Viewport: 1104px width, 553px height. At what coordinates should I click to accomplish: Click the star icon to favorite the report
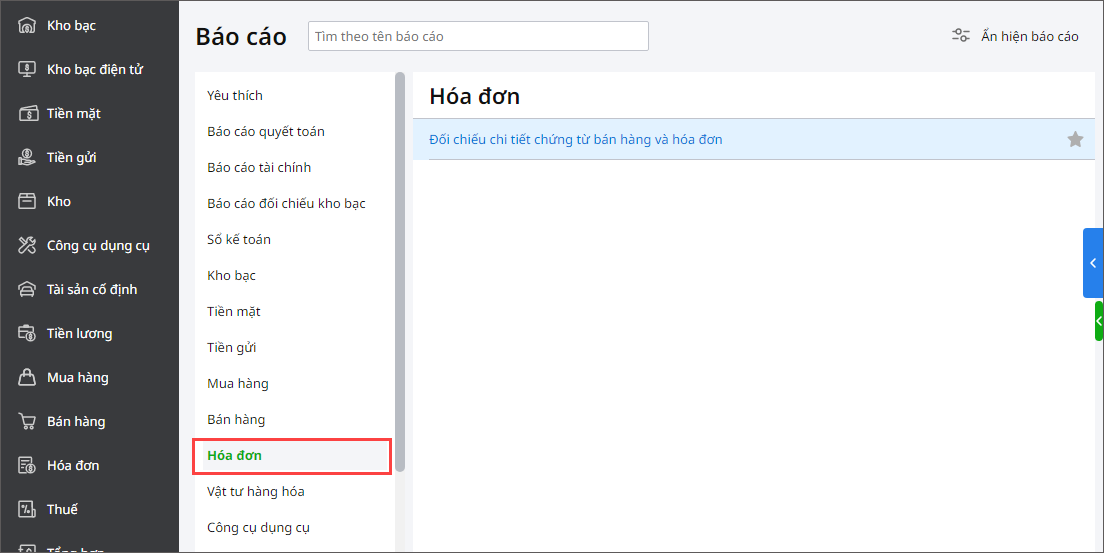click(x=1075, y=139)
